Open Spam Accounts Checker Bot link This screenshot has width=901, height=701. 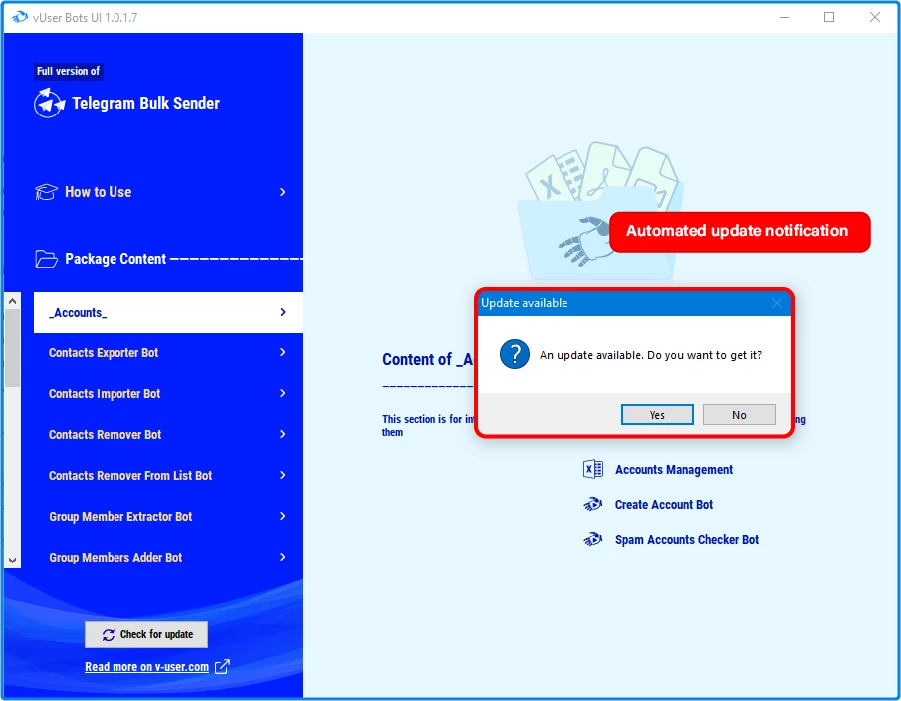[x=687, y=540]
